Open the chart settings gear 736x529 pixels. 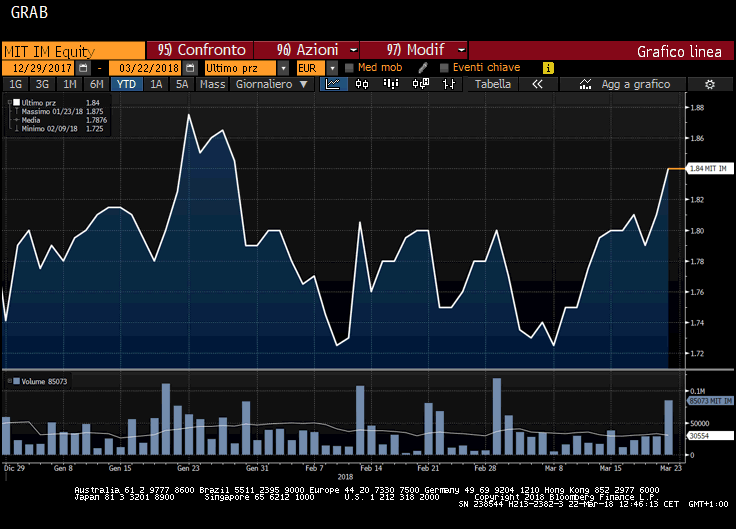pos(710,85)
